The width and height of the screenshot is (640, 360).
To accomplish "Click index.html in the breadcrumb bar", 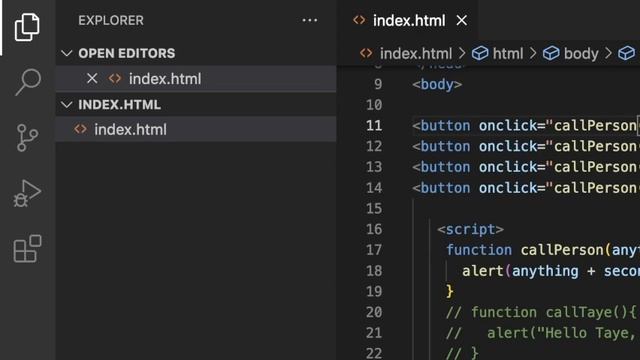I will [416, 53].
